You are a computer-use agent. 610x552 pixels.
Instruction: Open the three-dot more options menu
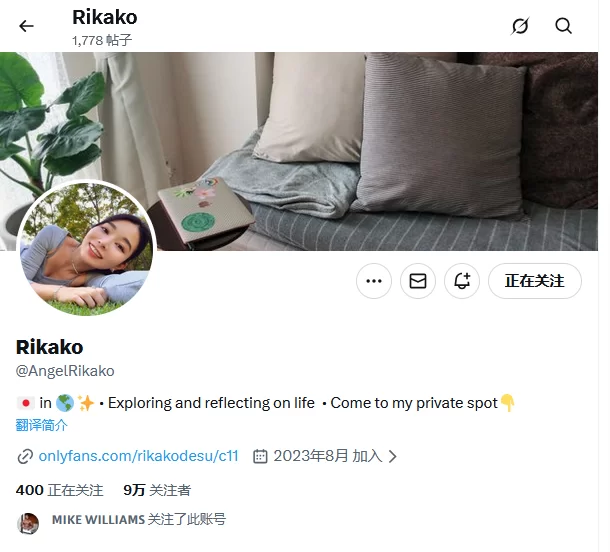click(374, 281)
